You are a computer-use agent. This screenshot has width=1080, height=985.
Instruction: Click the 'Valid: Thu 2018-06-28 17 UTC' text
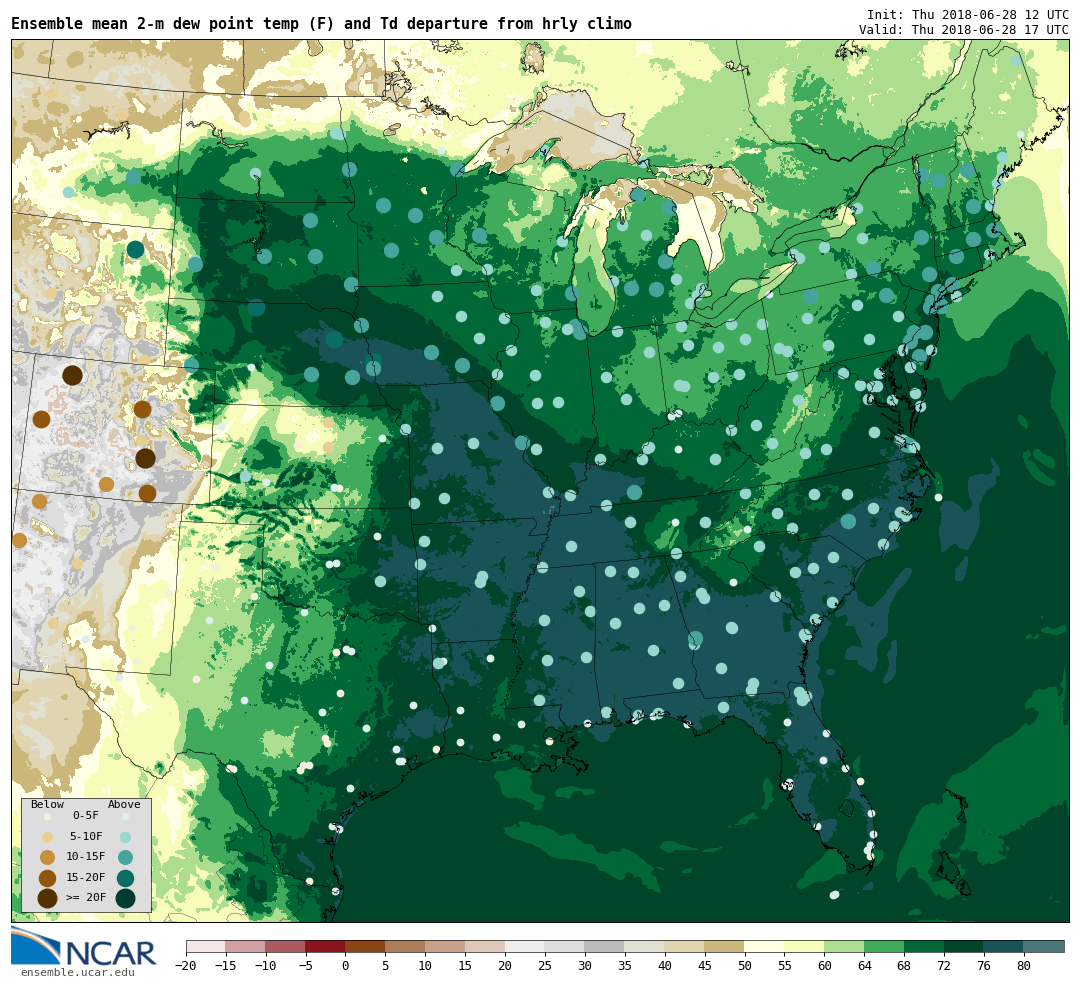point(963,30)
